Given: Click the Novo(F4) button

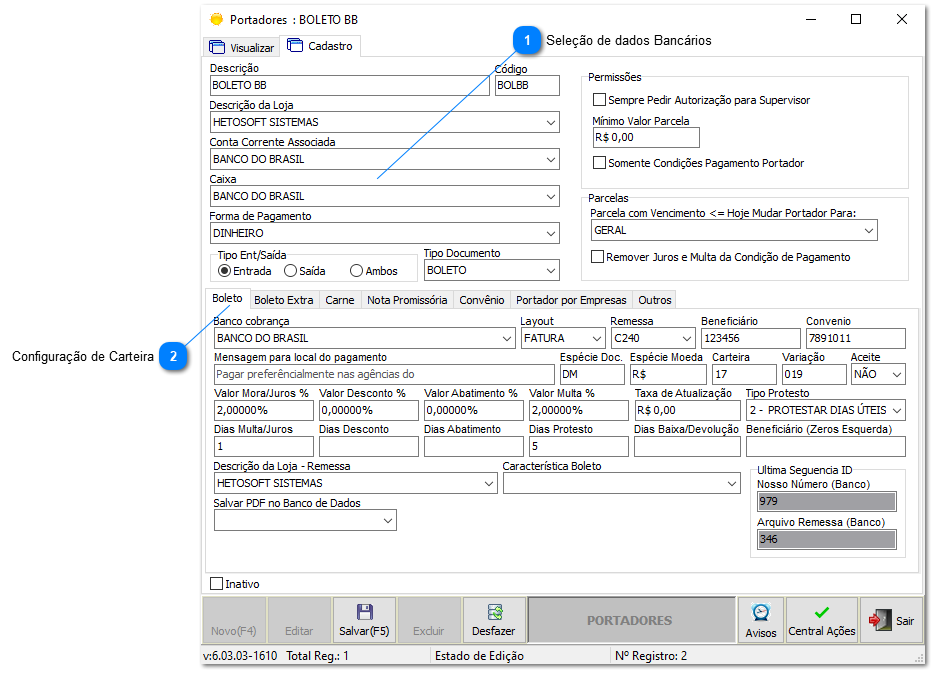Looking at the screenshot, I should [x=232, y=619].
